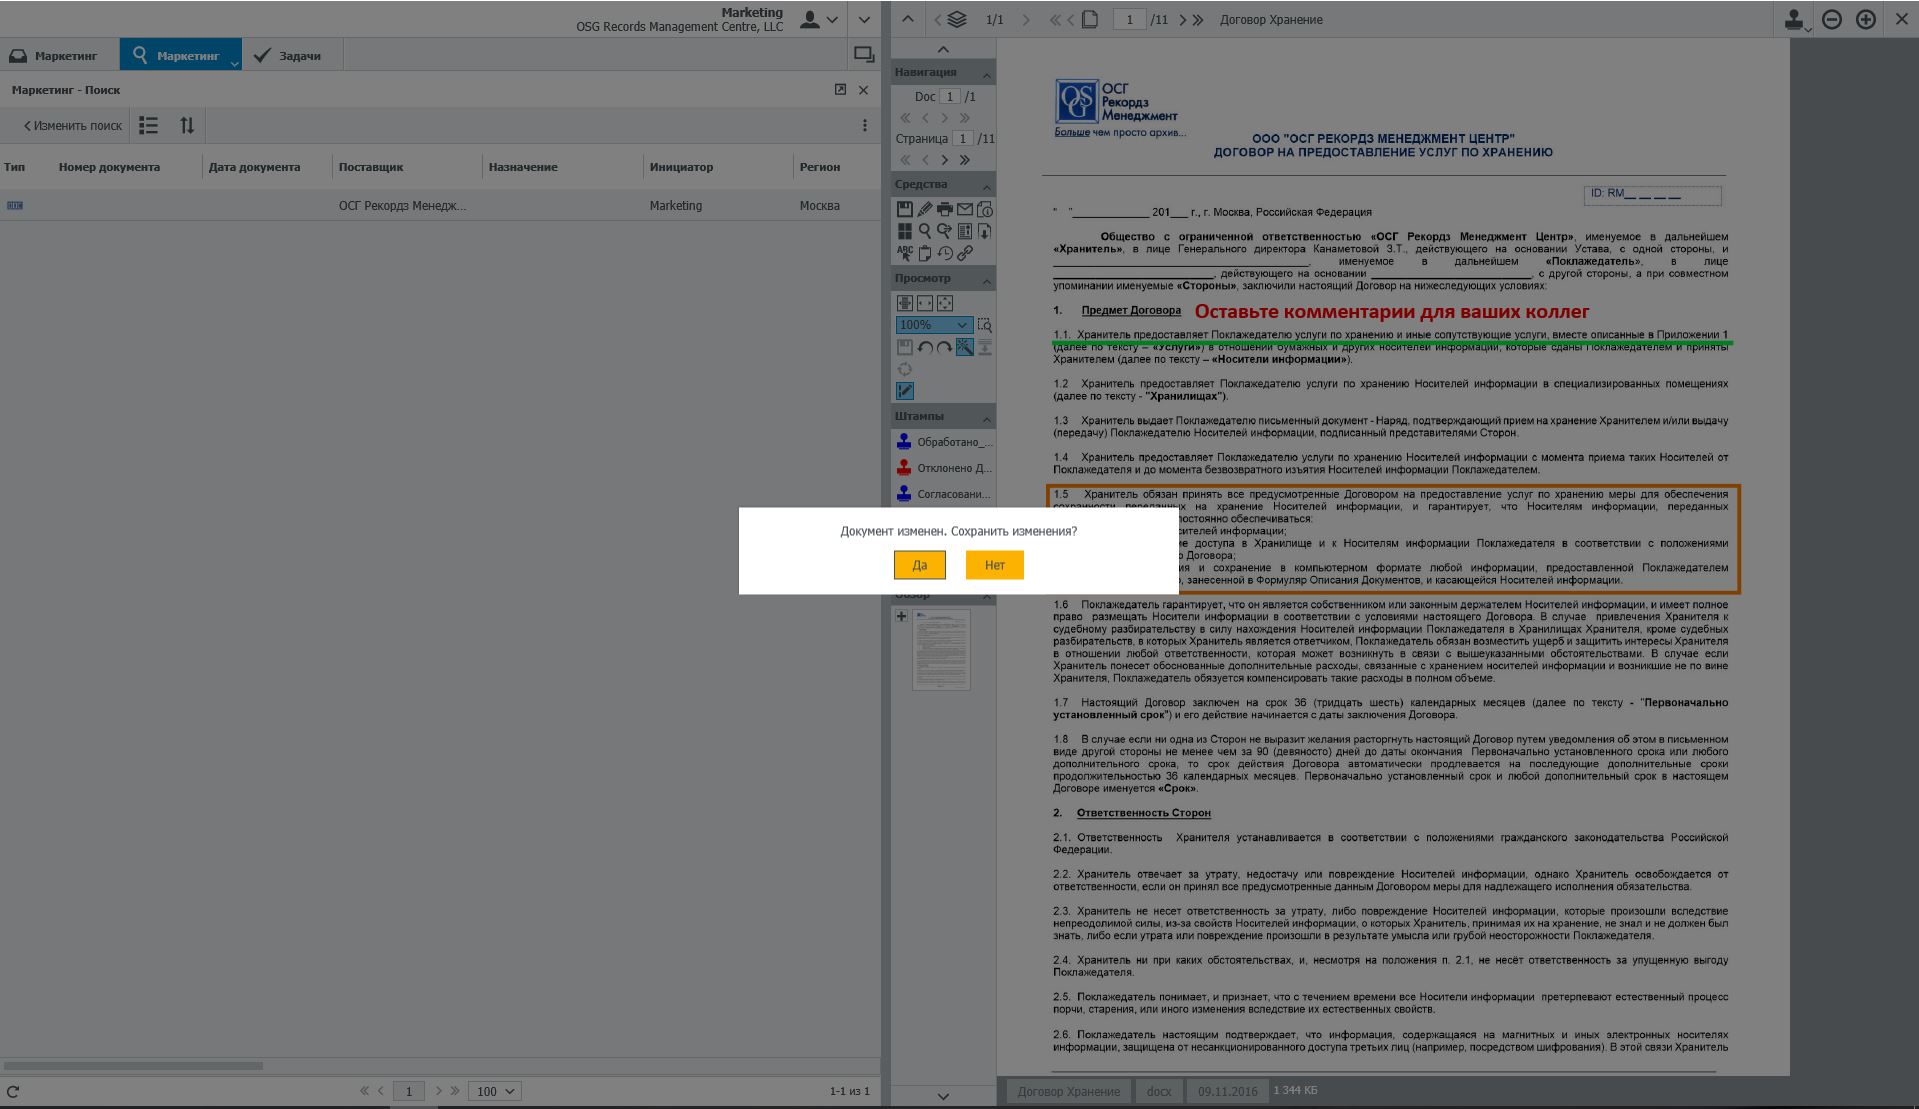1919x1109 pixels.
Task: Open the viewer user stamp dropdown
Action: [1797, 19]
